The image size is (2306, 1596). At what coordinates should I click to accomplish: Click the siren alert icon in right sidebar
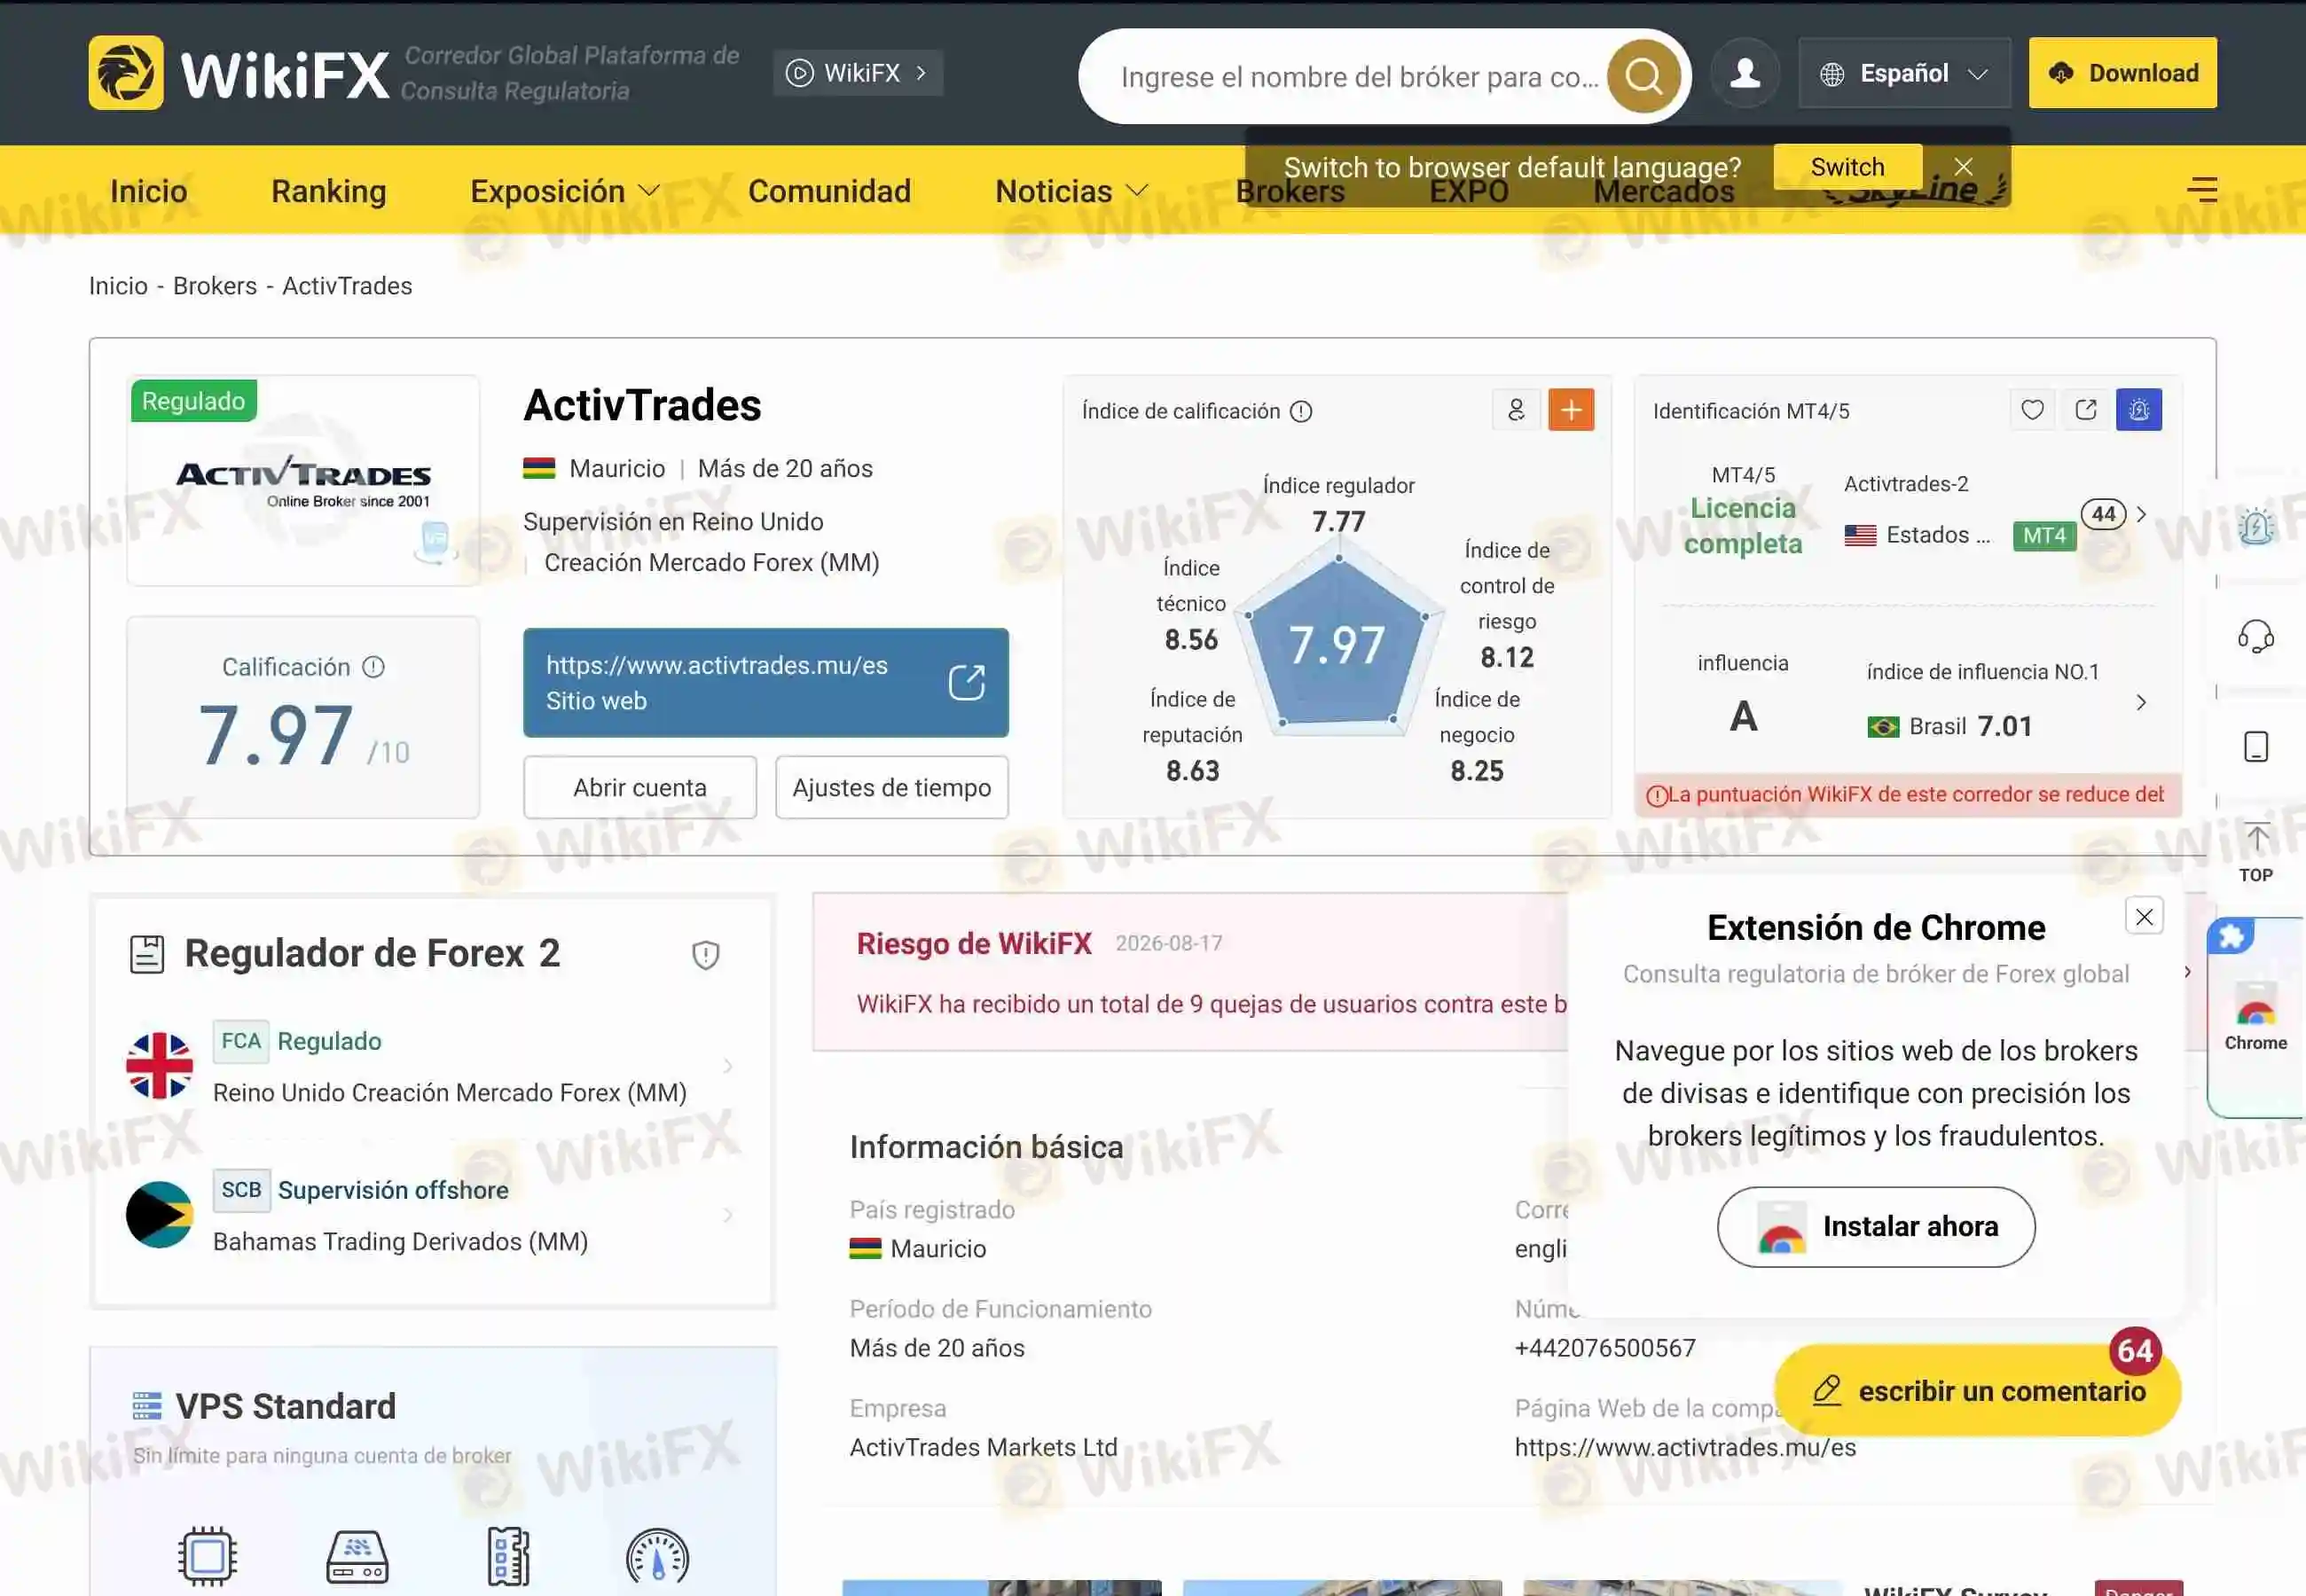point(2256,526)
